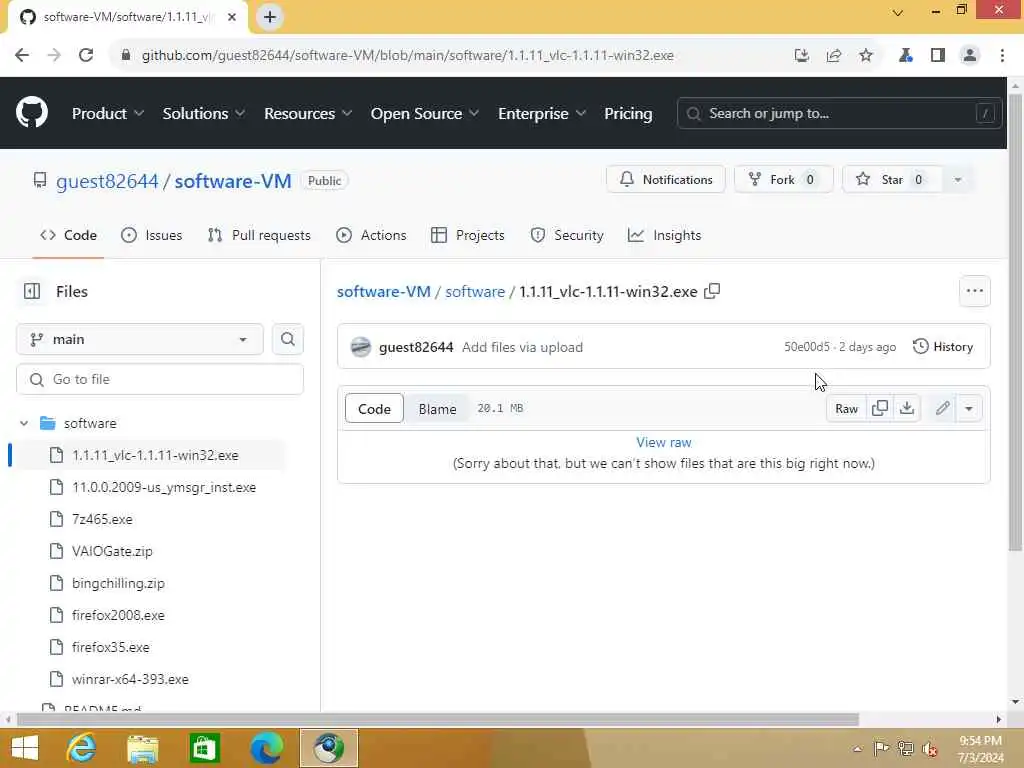Open winrar-x64-393.exe in the file tree
Screen dimensions: 1024x768
click(130, 679)
